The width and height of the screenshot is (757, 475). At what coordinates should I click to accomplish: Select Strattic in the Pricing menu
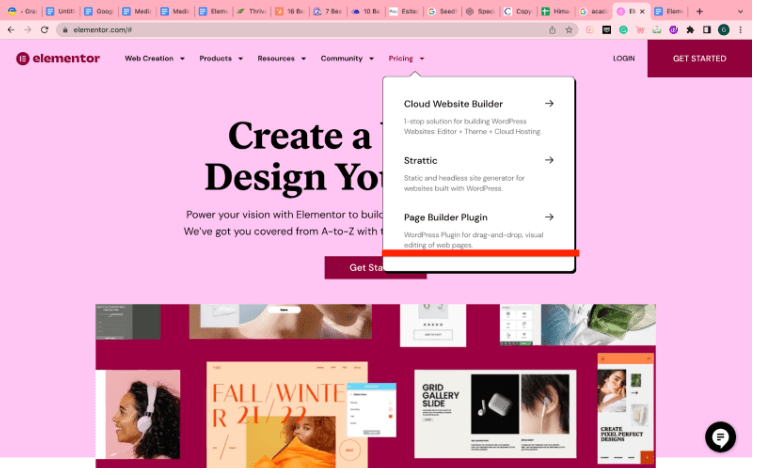pyautogui.click(x=420, y=160)
